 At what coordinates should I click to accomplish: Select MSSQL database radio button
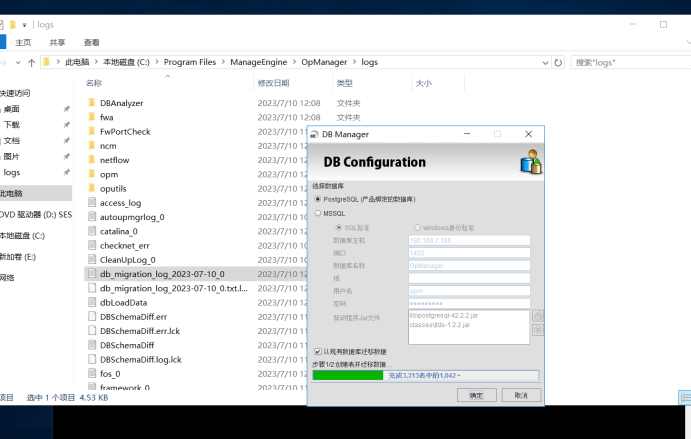click(318, 213)
